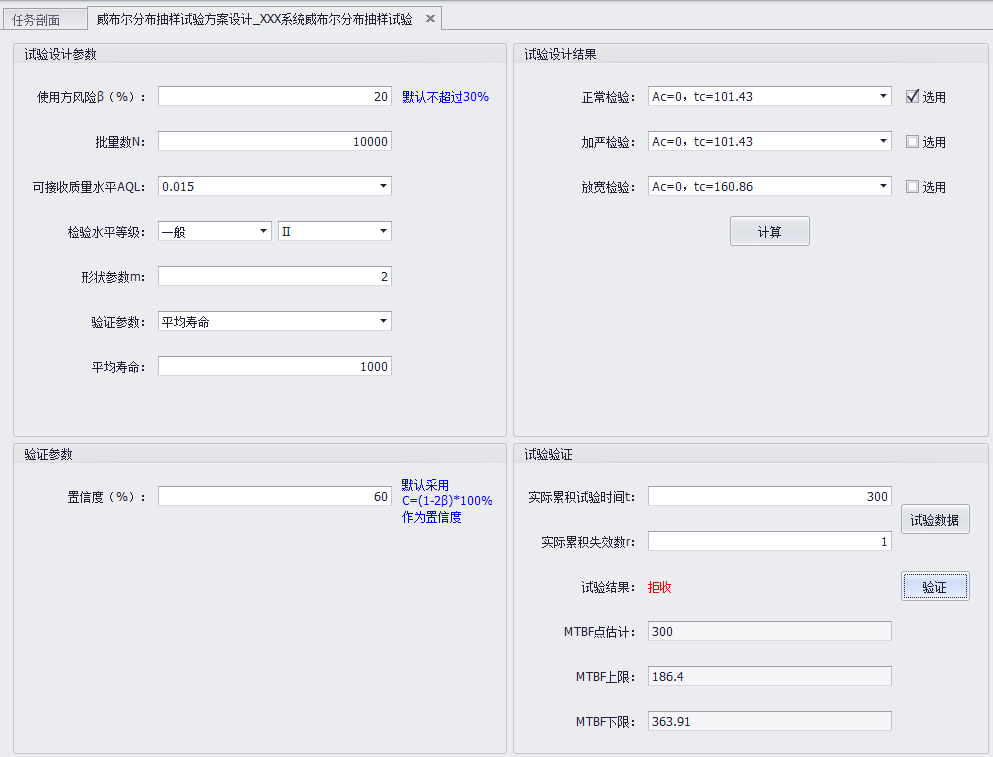Click the 置信度 percentage input

click(x=274, y=496)
